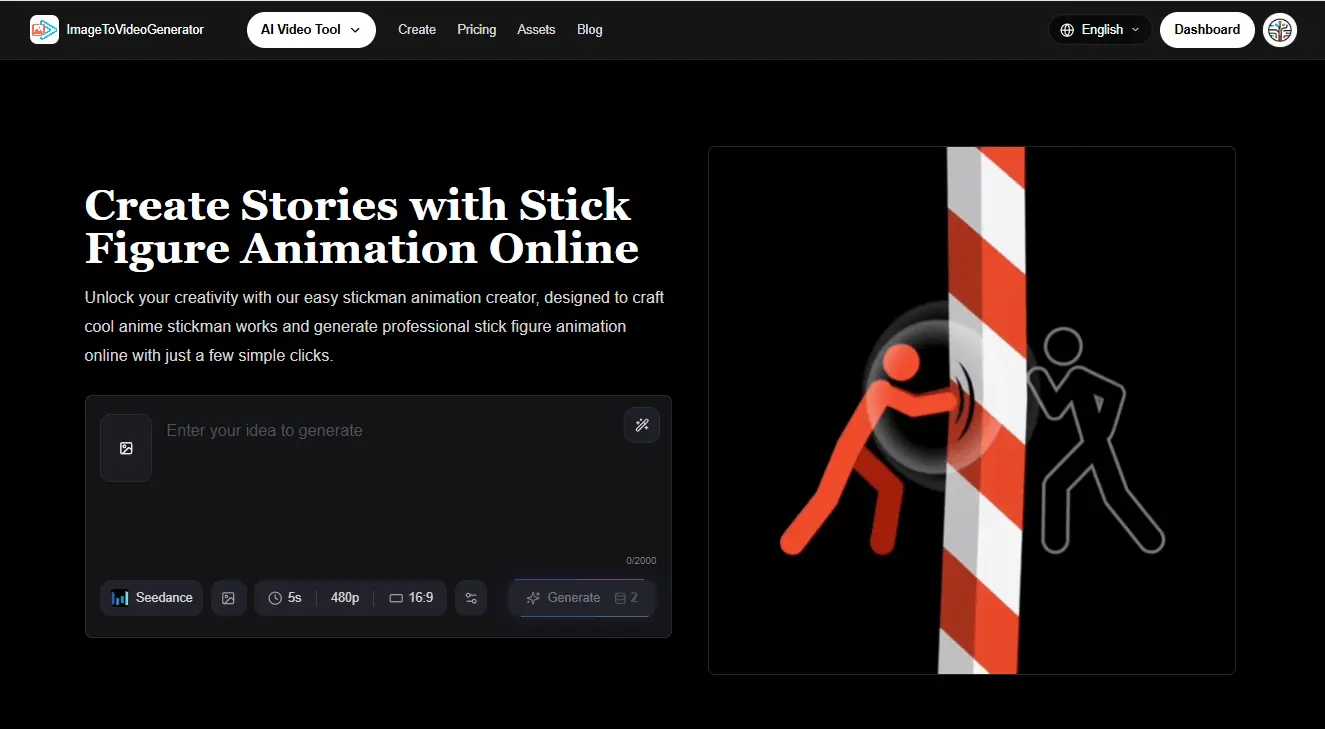This screenshot has height=729, width=1325.
Task: Click the stick figure animation preview
Action: (971, 410)
